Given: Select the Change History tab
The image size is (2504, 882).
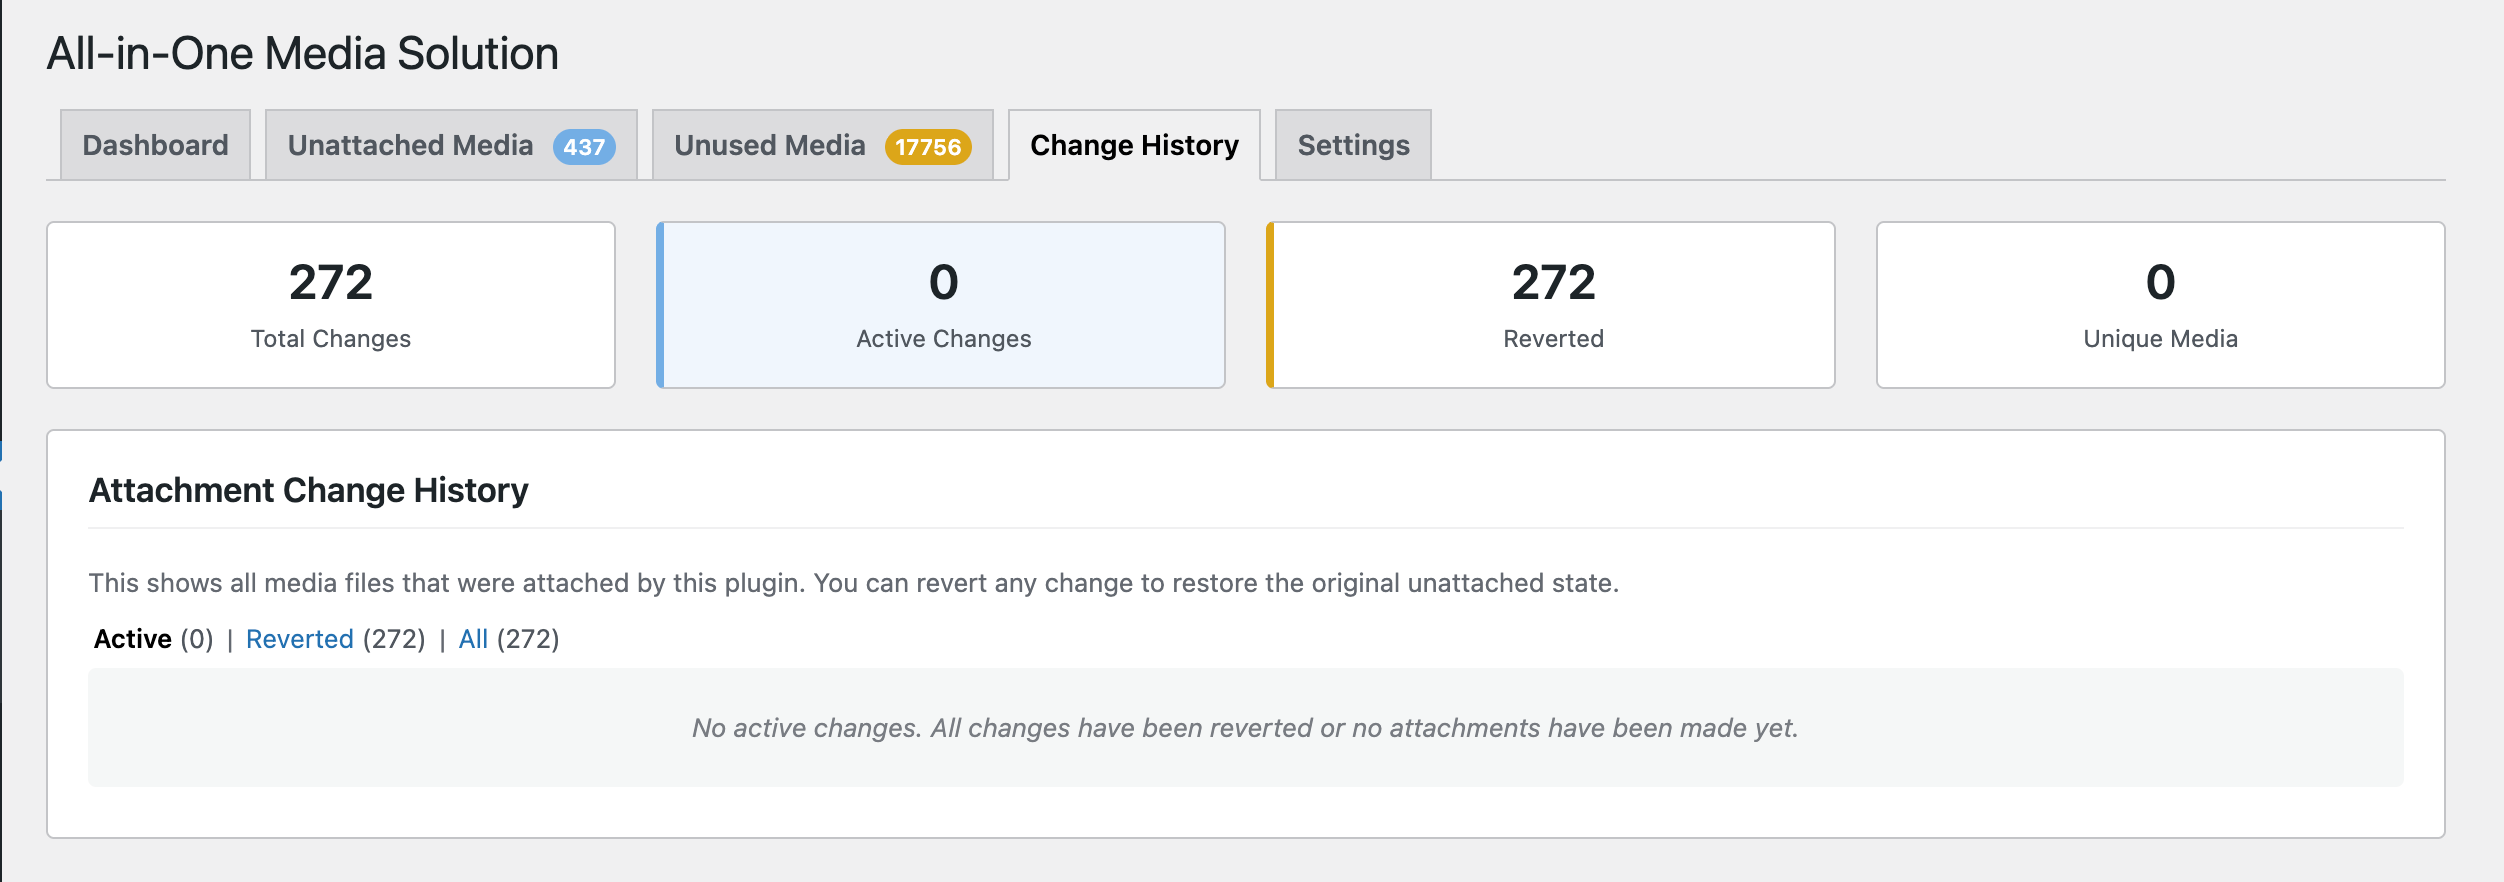Looking at the screenshot, I should tap(1134, 146).
